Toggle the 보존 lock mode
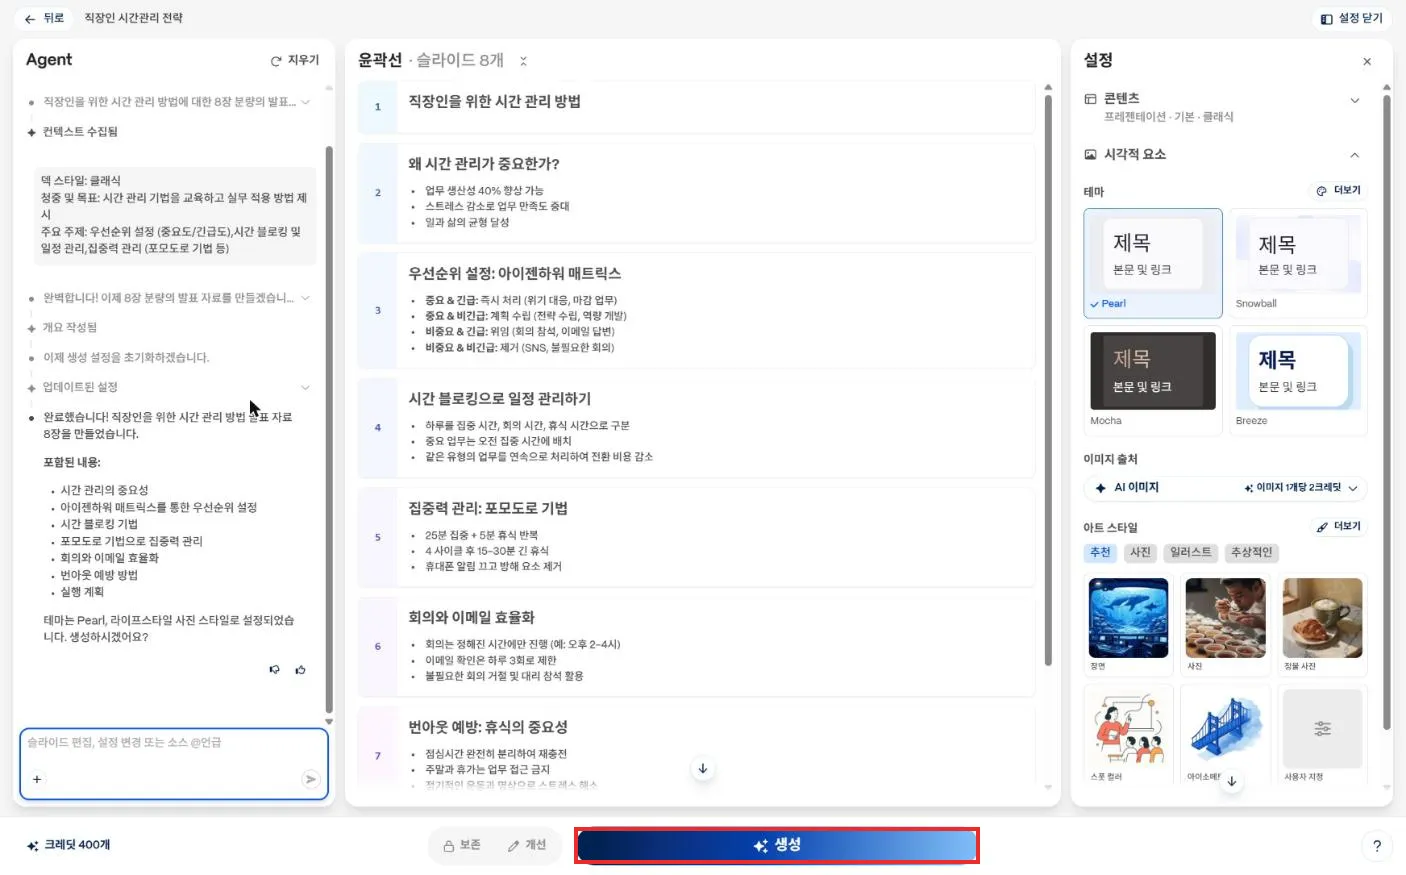 click(462, 845)
